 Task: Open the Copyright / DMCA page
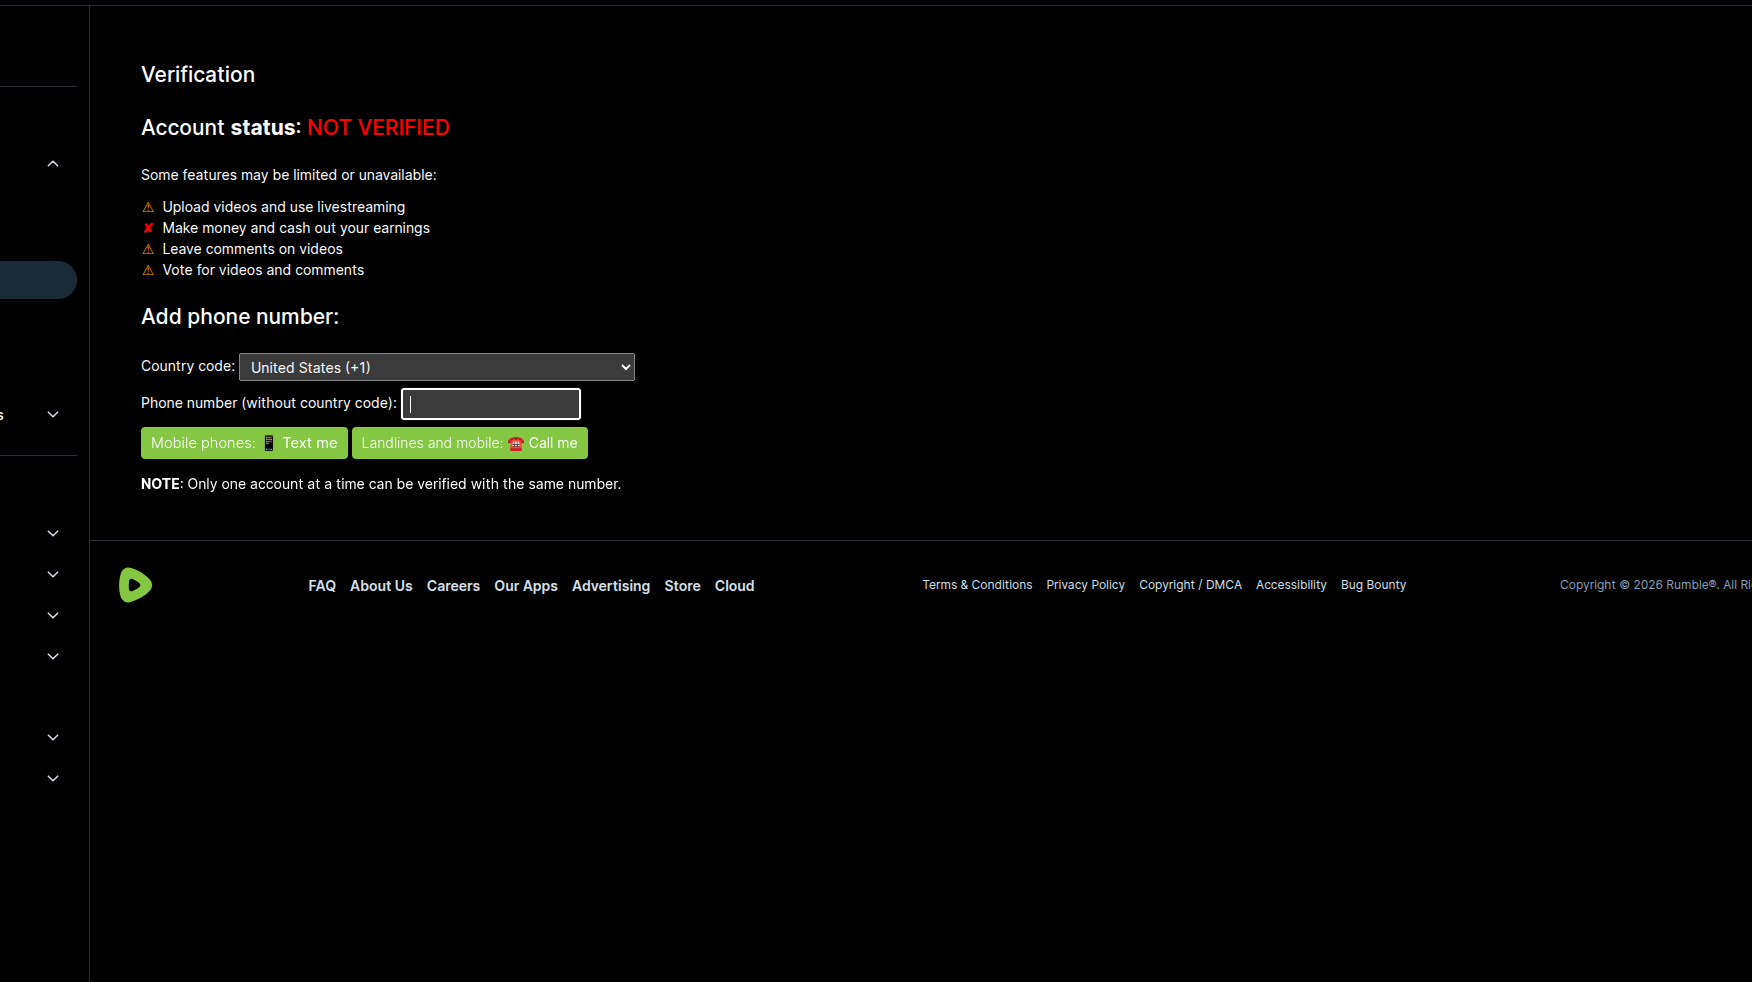(x=1190, y=585)
